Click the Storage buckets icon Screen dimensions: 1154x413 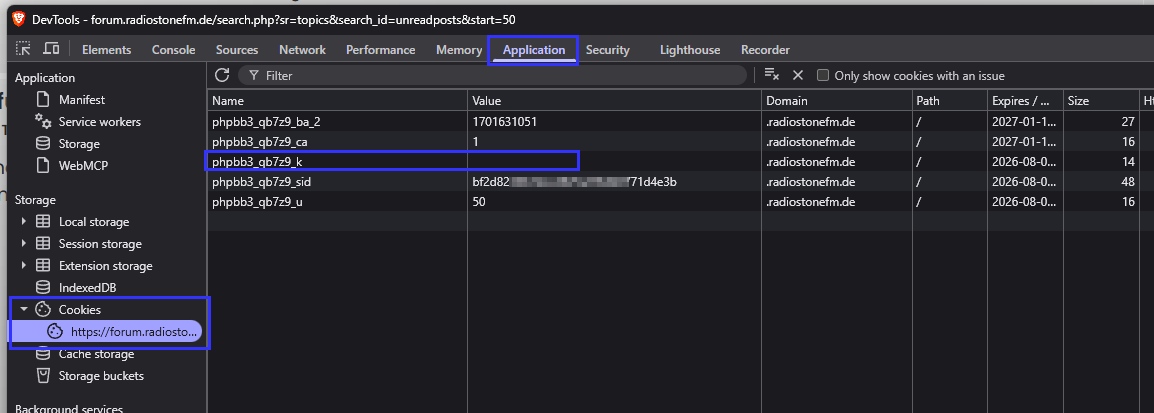point(44,376)
